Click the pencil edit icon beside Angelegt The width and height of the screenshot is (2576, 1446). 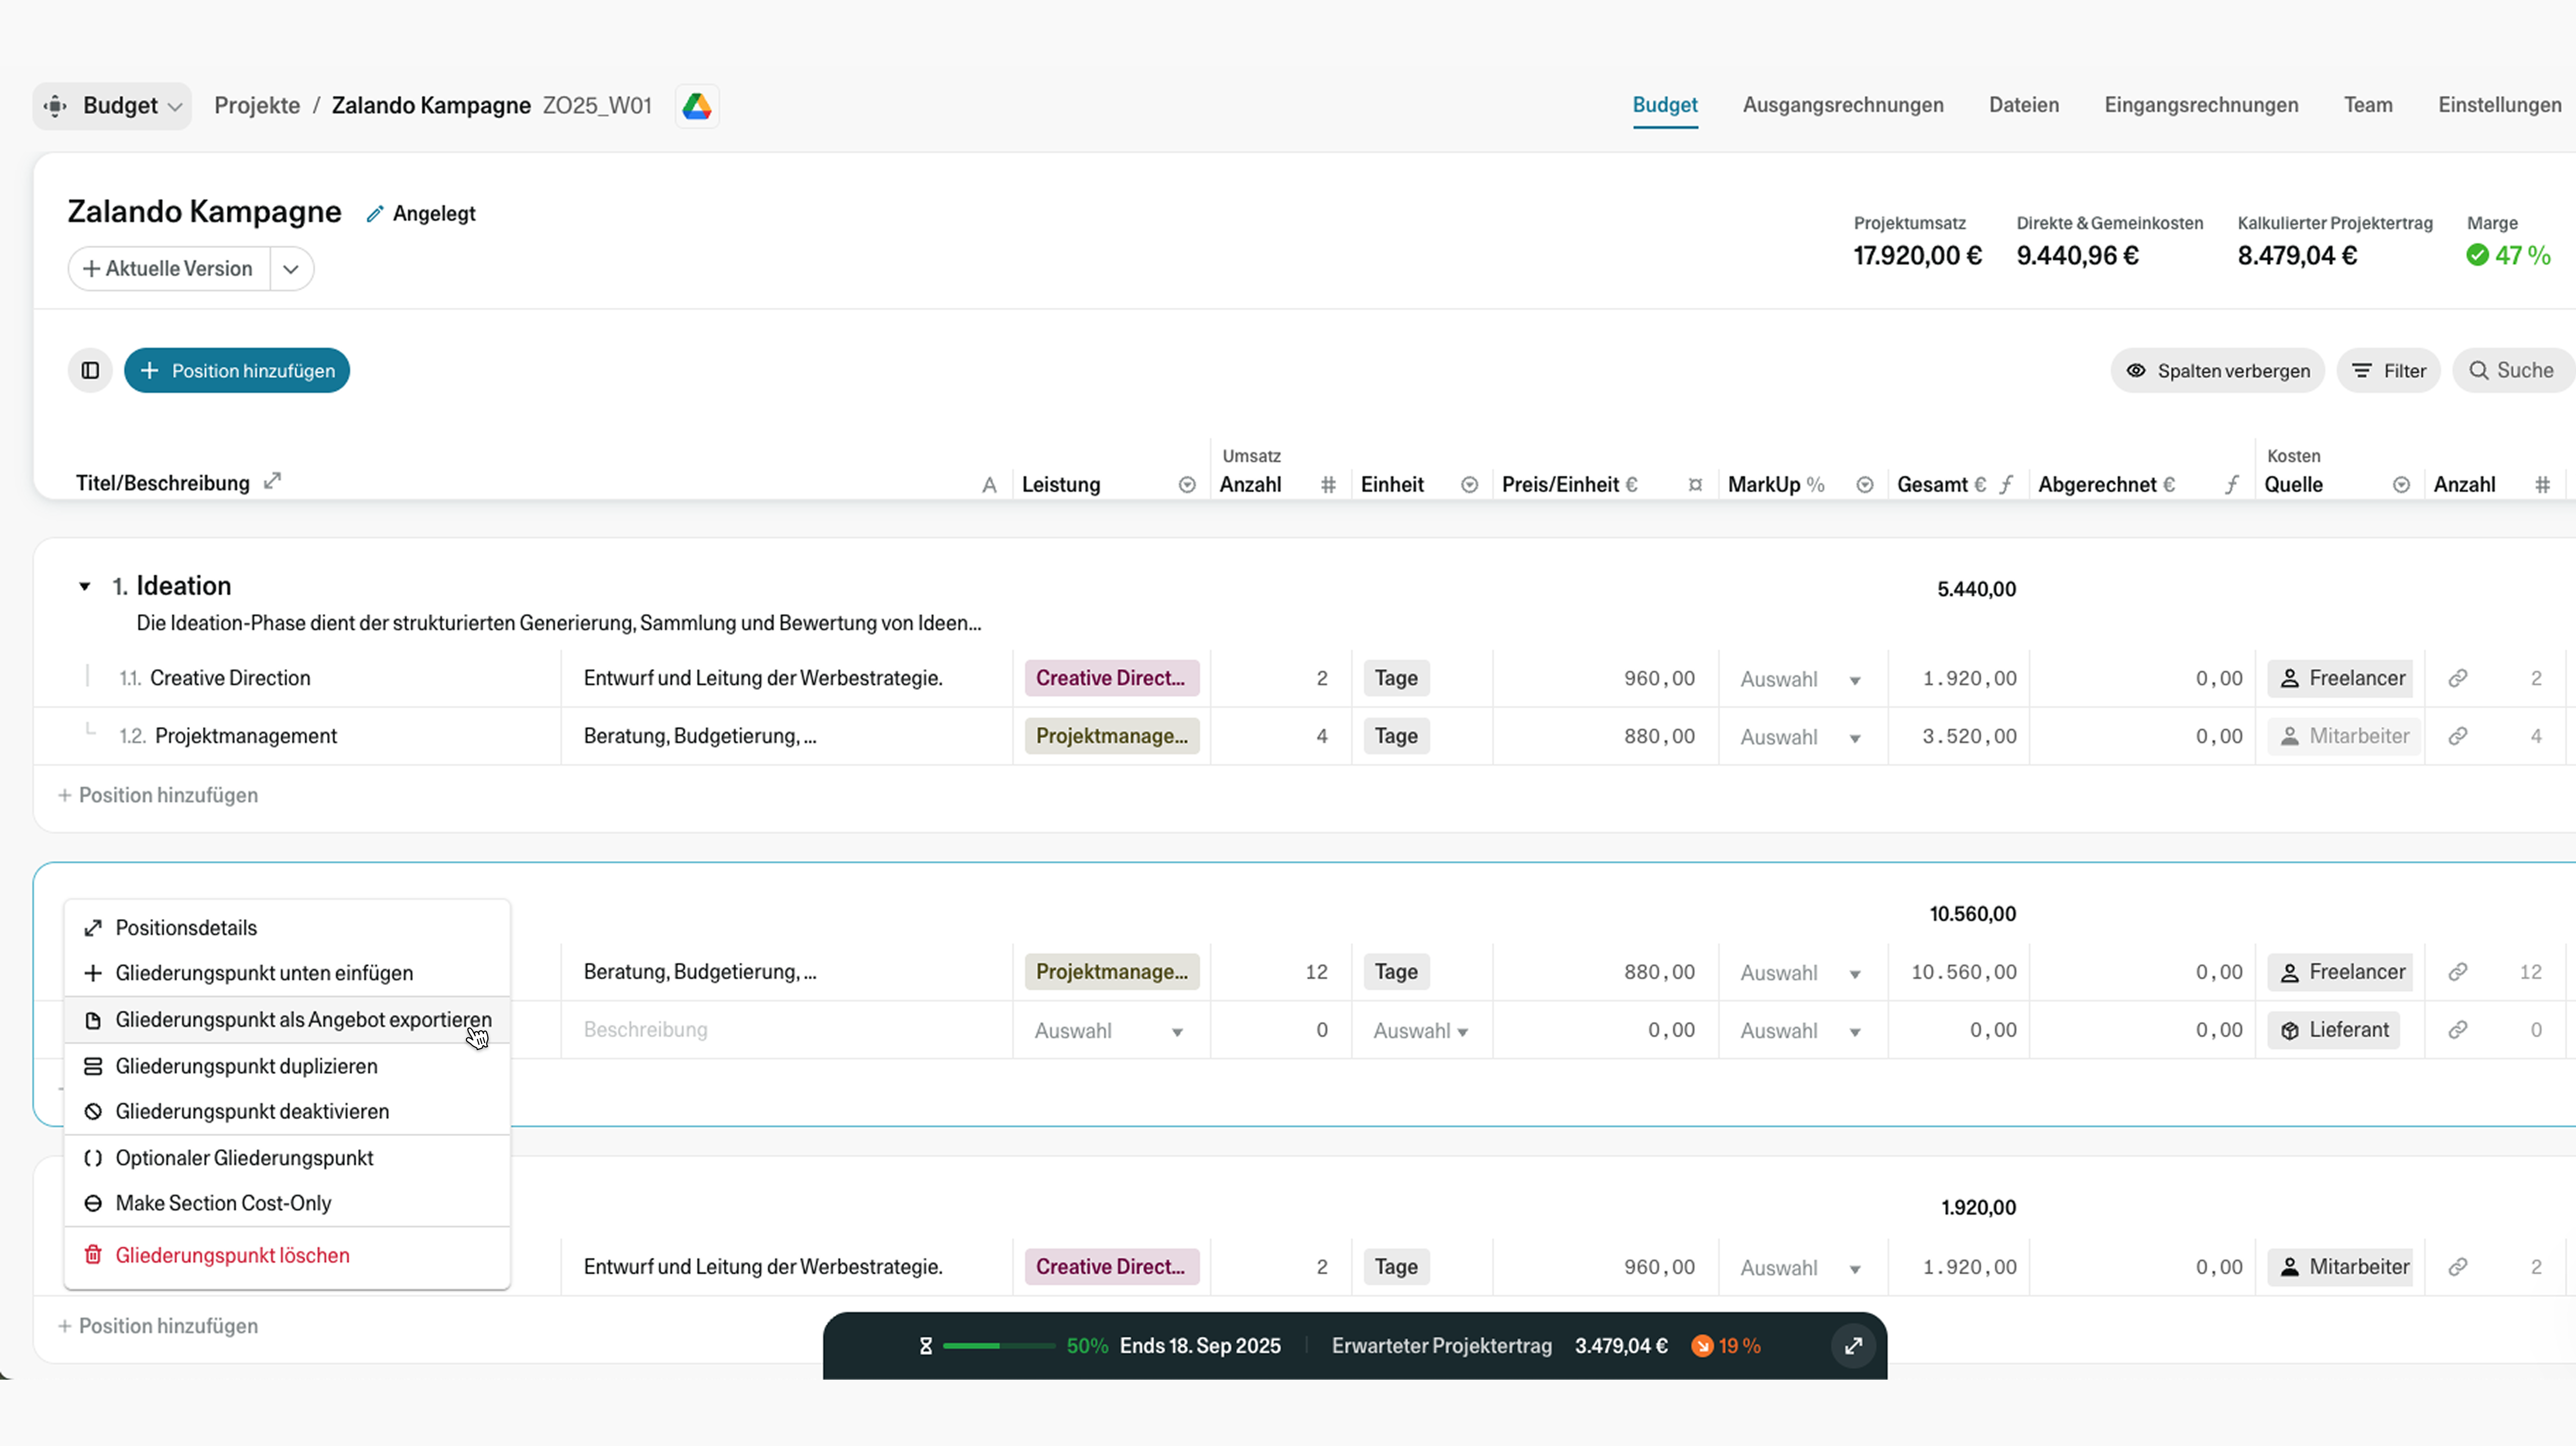click(x=375, y=214)
